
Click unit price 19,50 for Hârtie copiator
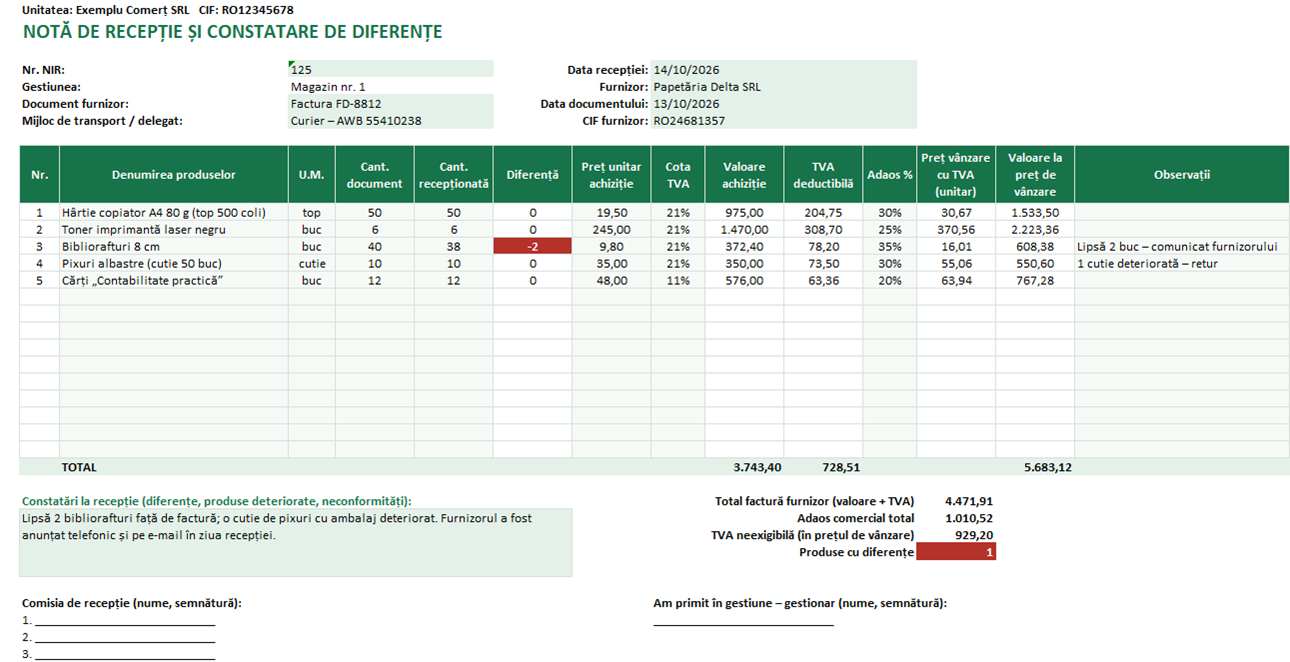tap(611, 213)
